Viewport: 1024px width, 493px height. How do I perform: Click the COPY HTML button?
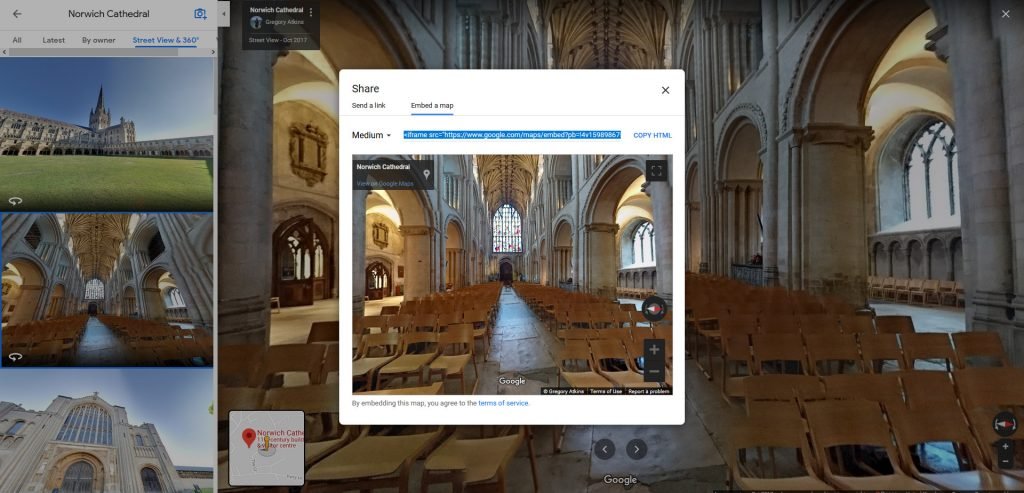[652, 135]
